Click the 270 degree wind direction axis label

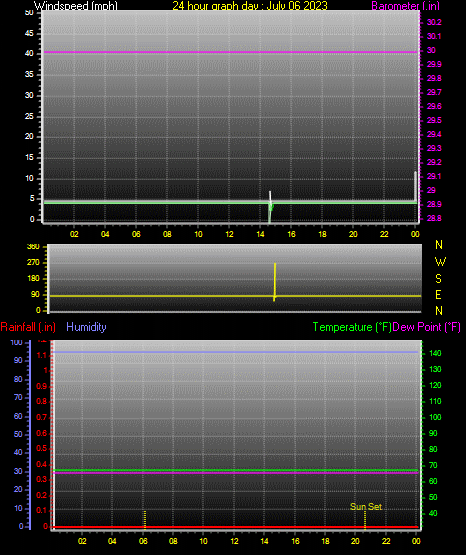pos(33,263)
